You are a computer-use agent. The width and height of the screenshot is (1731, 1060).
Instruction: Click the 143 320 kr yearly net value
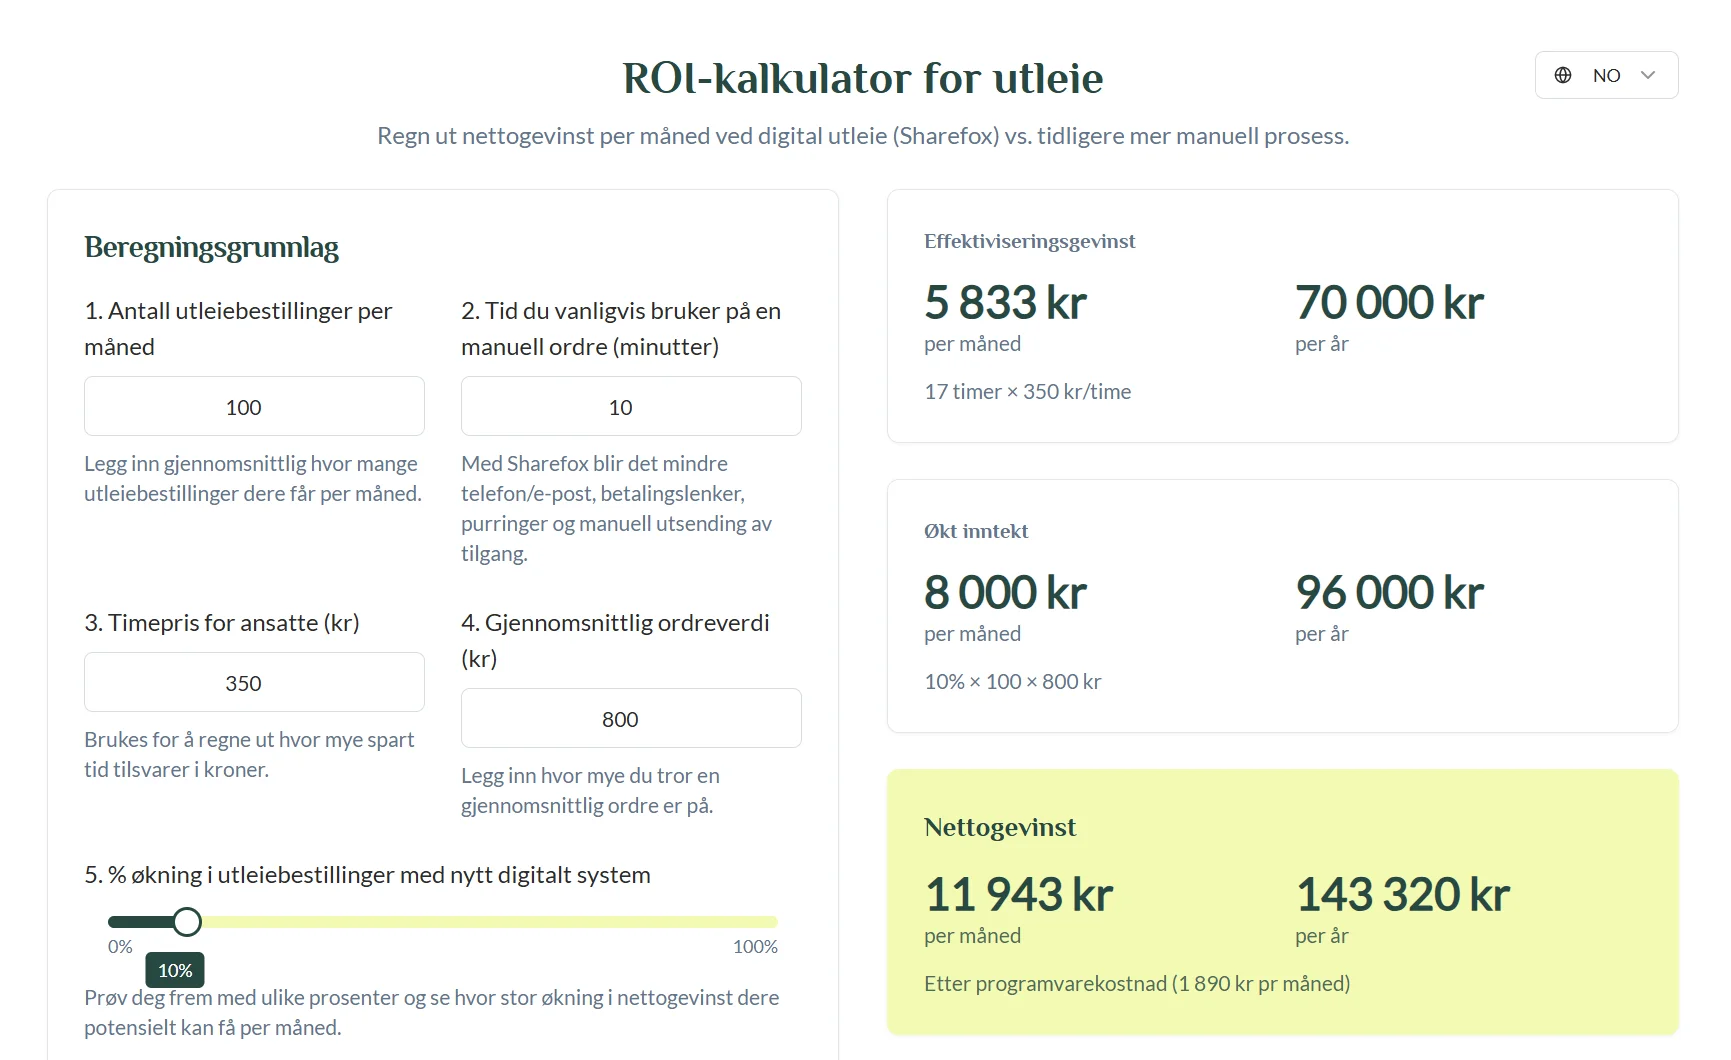pos(1403,894)
